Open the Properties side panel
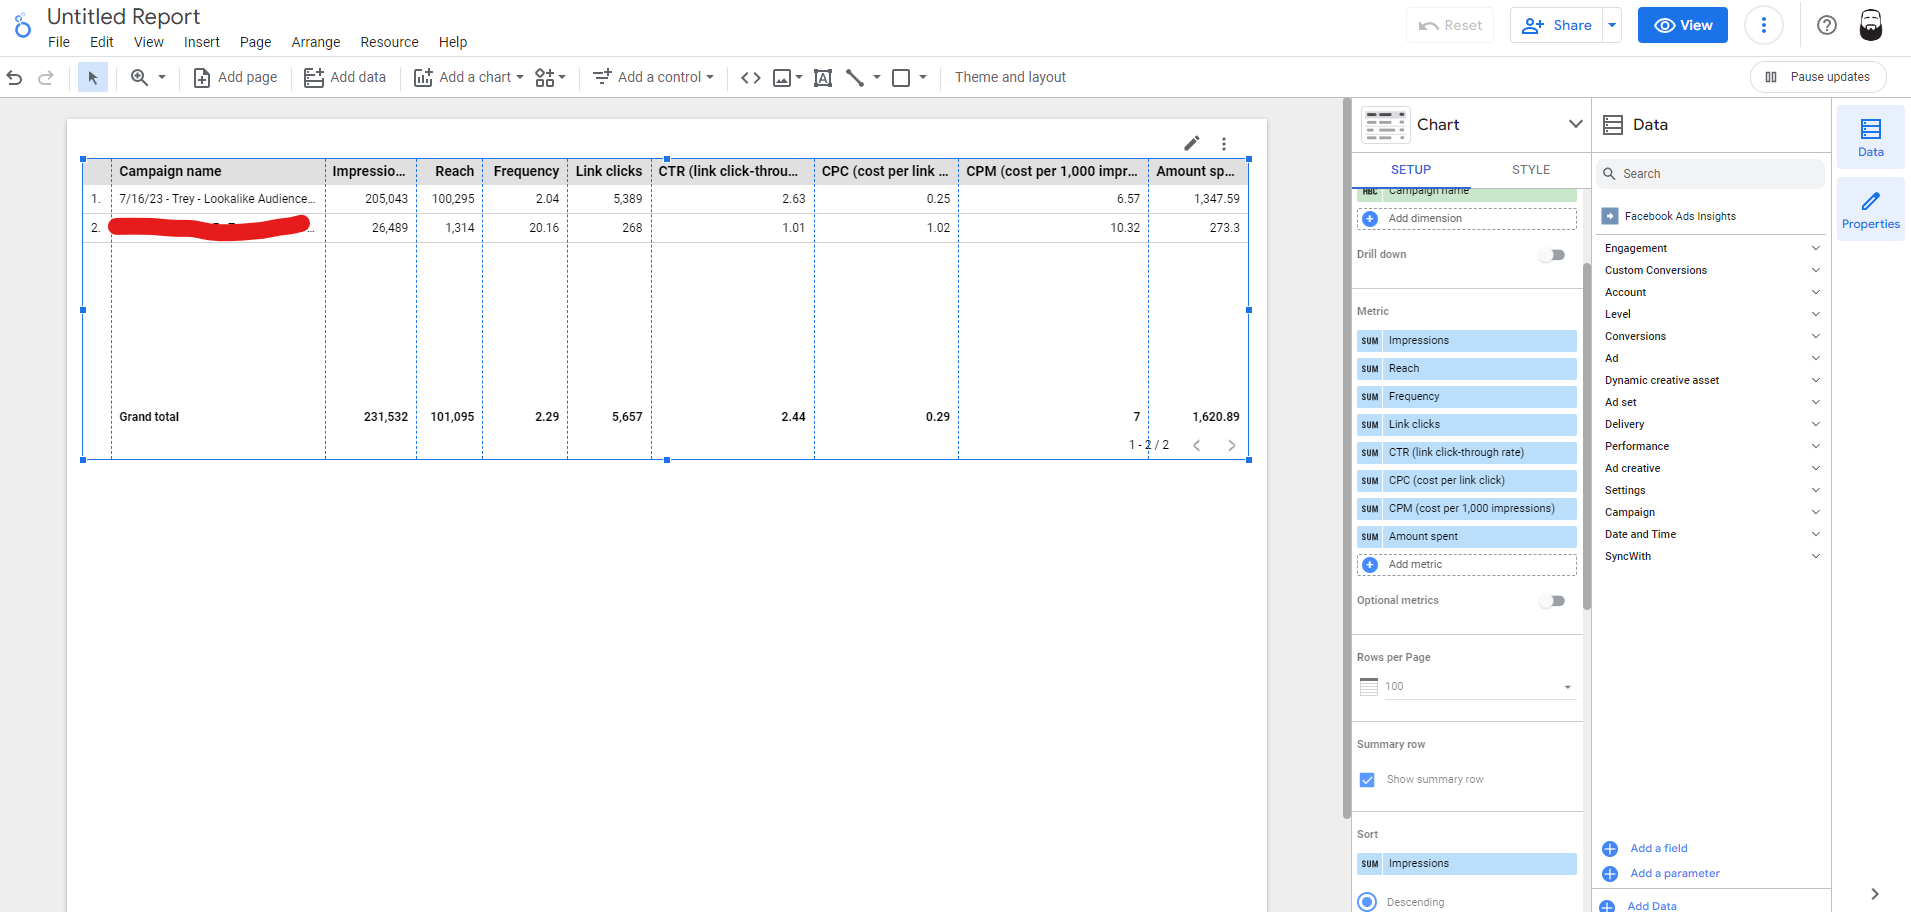The image size is (1911, 912). (1870, 209)
